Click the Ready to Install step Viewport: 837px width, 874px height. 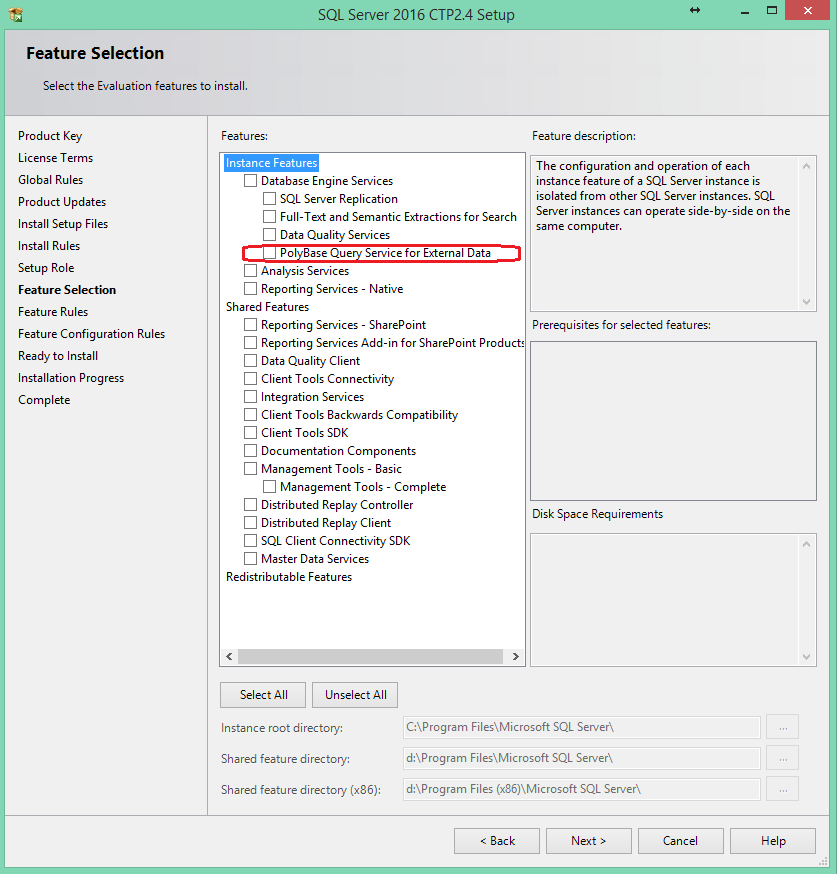click(x=58, y=356)
